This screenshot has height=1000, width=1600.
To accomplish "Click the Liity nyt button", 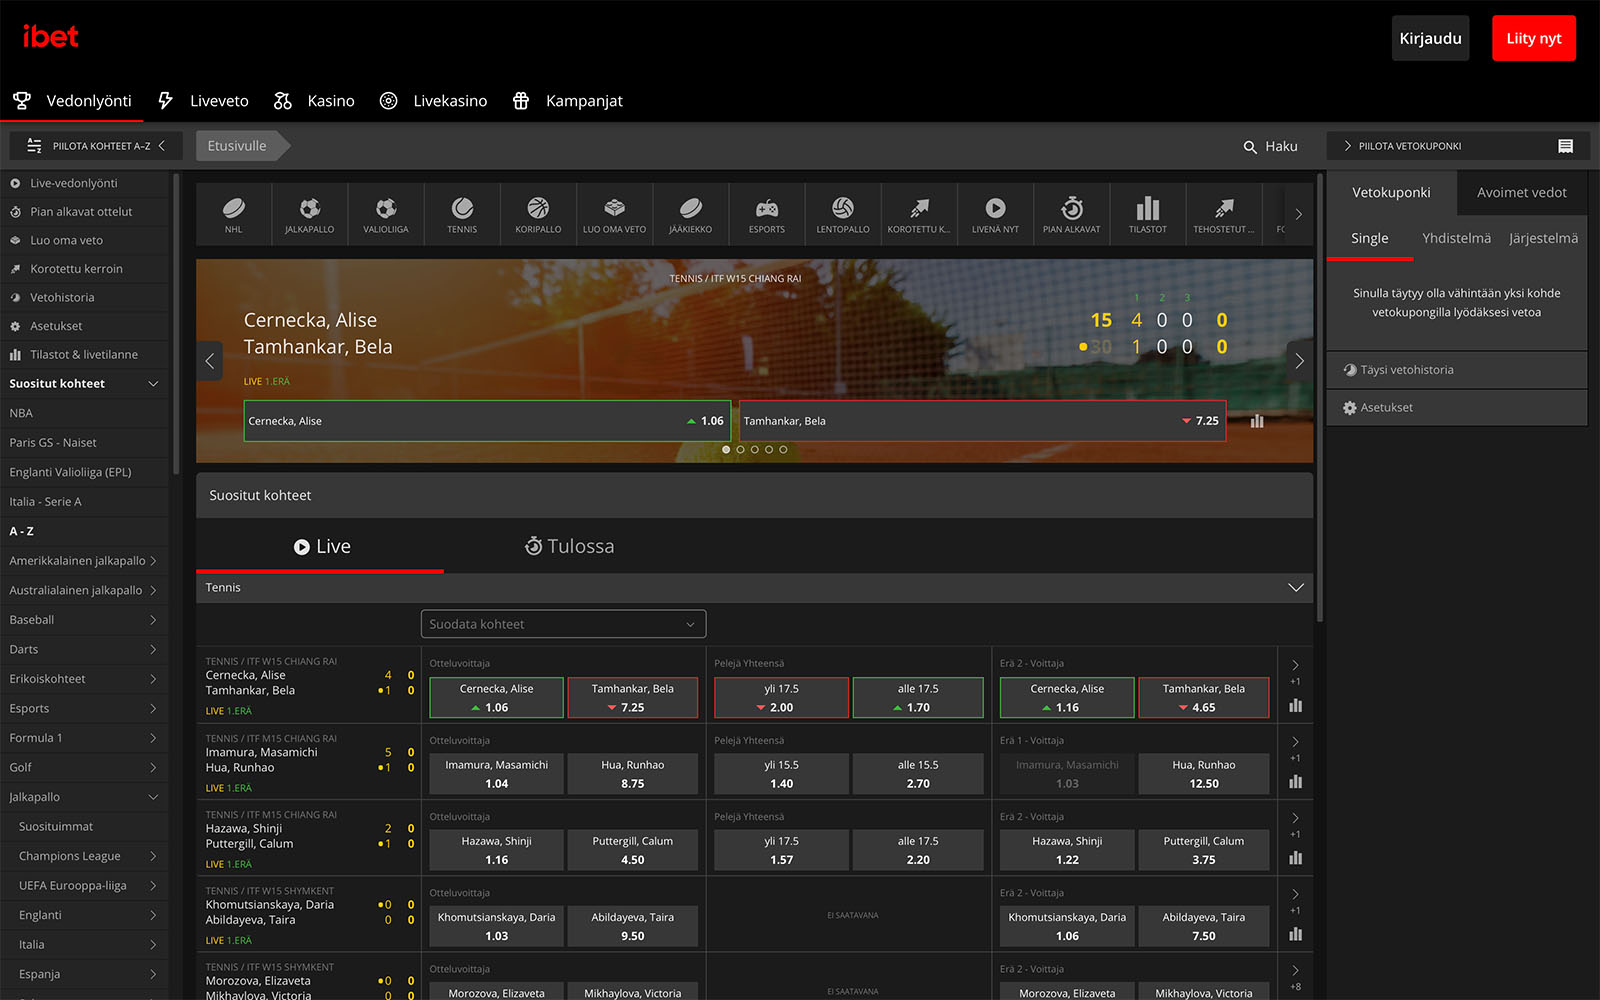I will [x=1533, y=38].
